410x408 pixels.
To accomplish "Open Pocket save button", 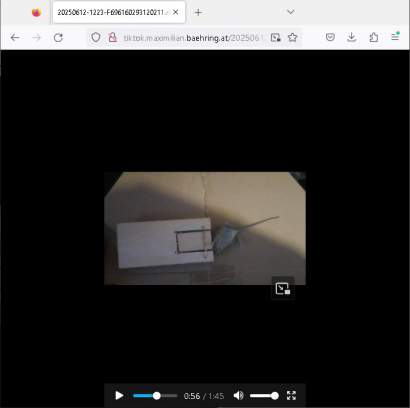I will [x=330, y=37].
